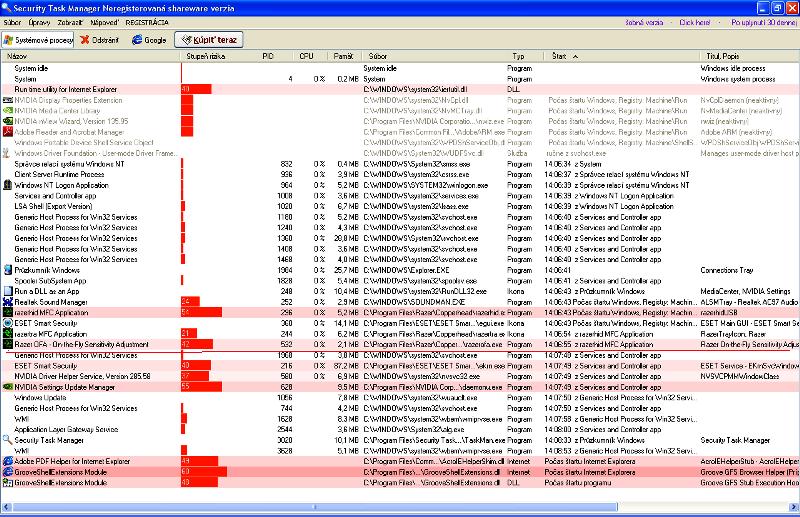The image size is (800, 517).
Task: Click the scrollbar right arrow
Action: [793, 507]
